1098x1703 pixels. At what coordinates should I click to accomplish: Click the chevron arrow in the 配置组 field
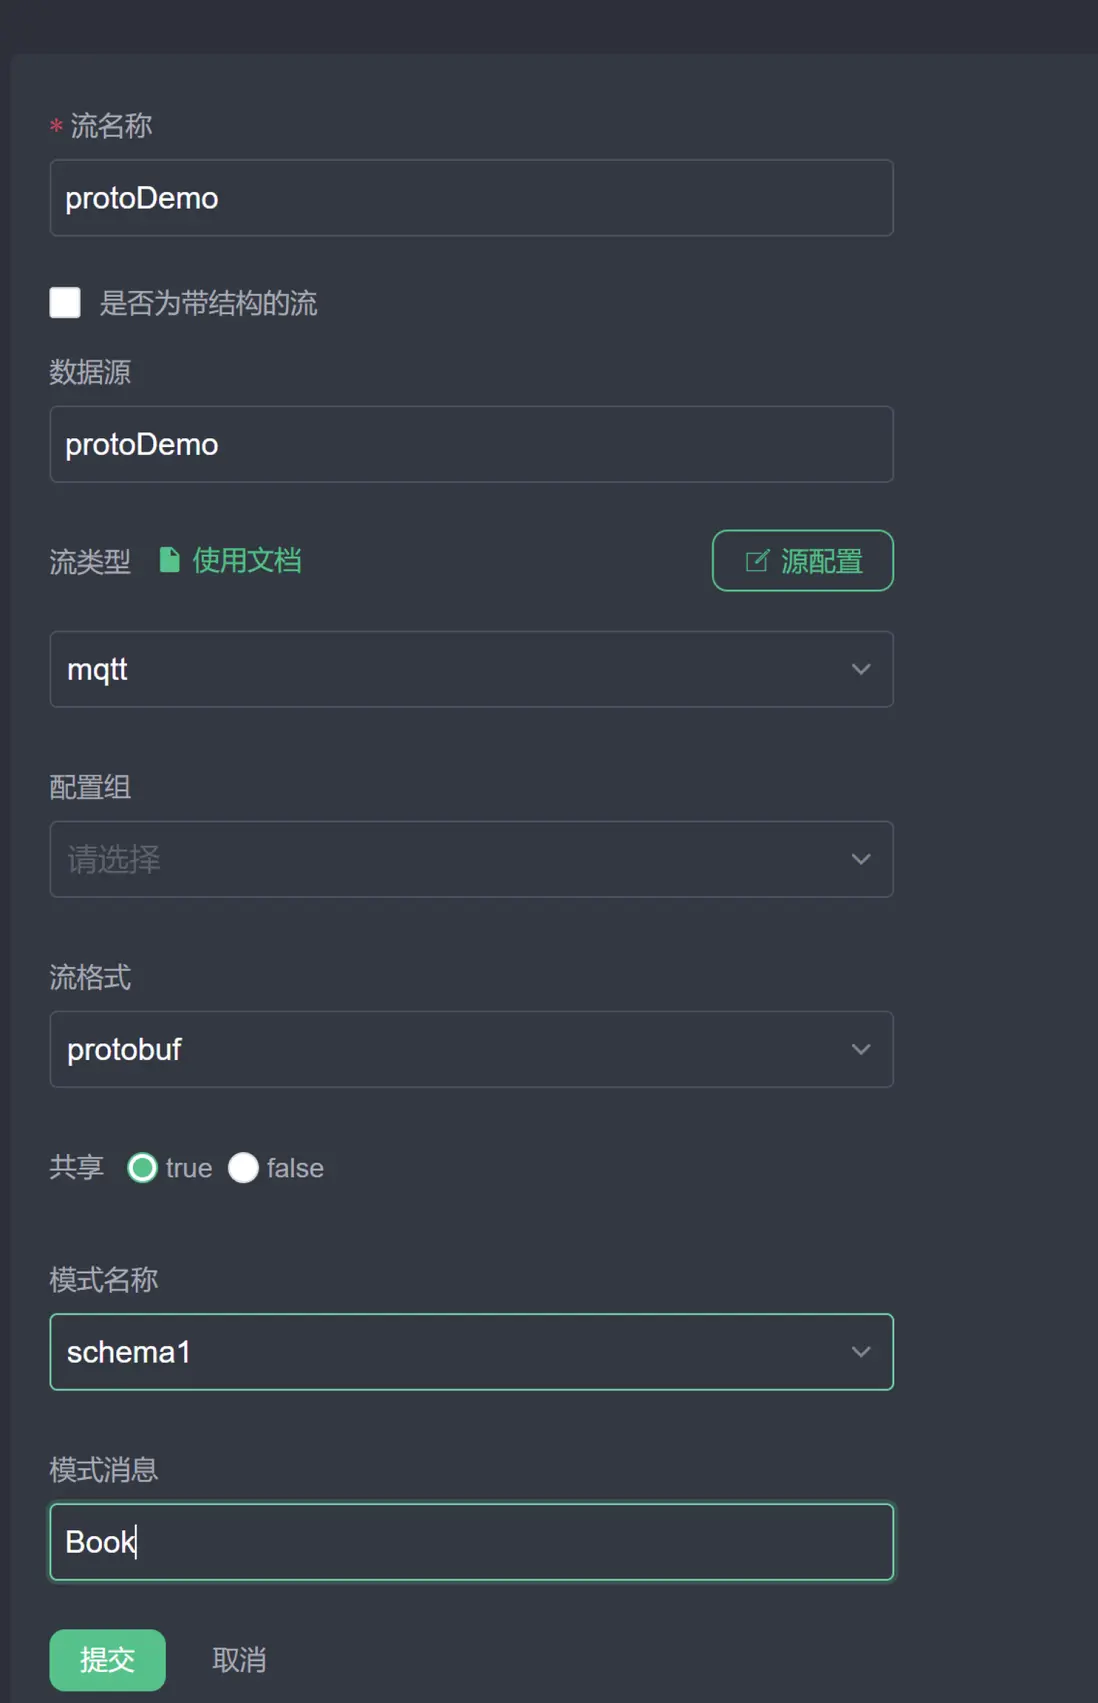[861, 859]
